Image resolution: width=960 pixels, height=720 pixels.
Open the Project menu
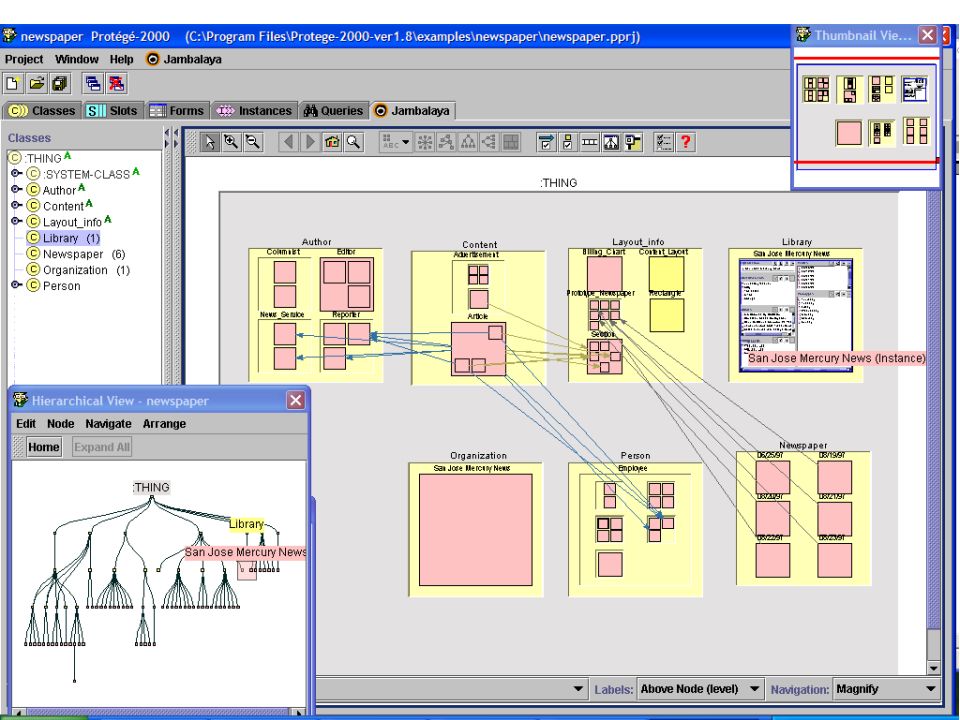coord(24,59)
